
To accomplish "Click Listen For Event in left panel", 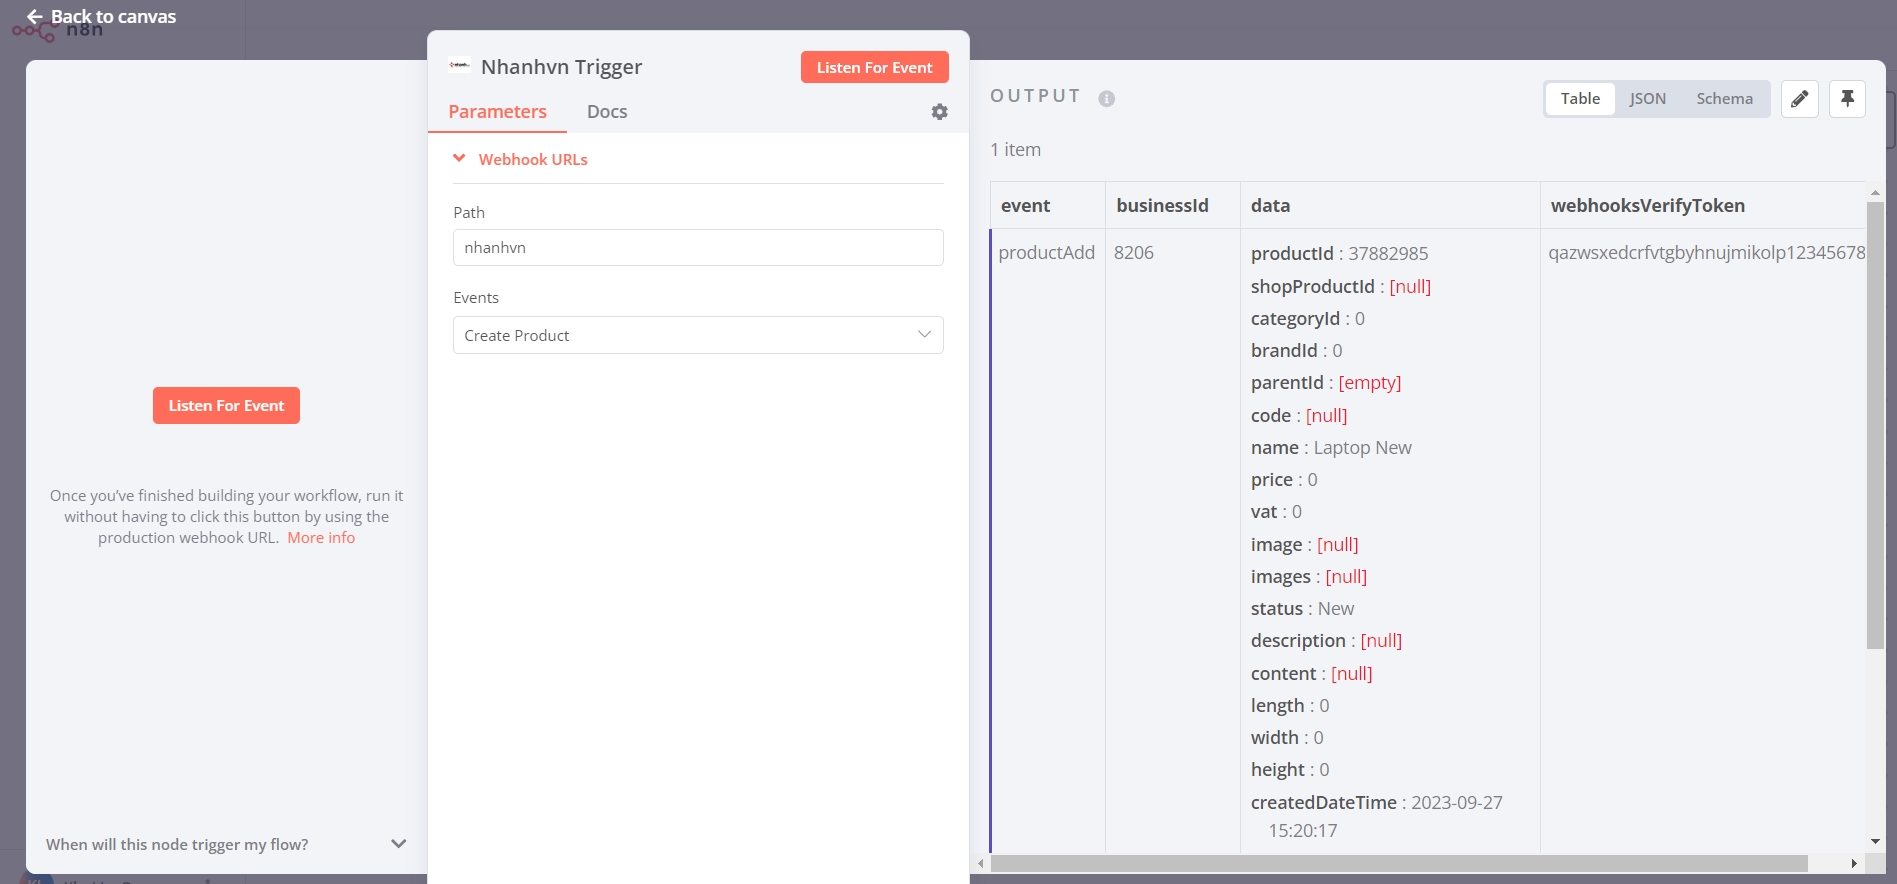I will [226, 405].
